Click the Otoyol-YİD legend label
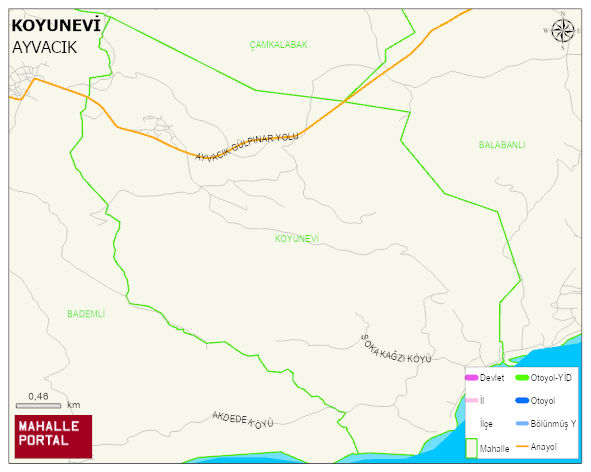This screenshot has width=591, height=472. [551, 377]
